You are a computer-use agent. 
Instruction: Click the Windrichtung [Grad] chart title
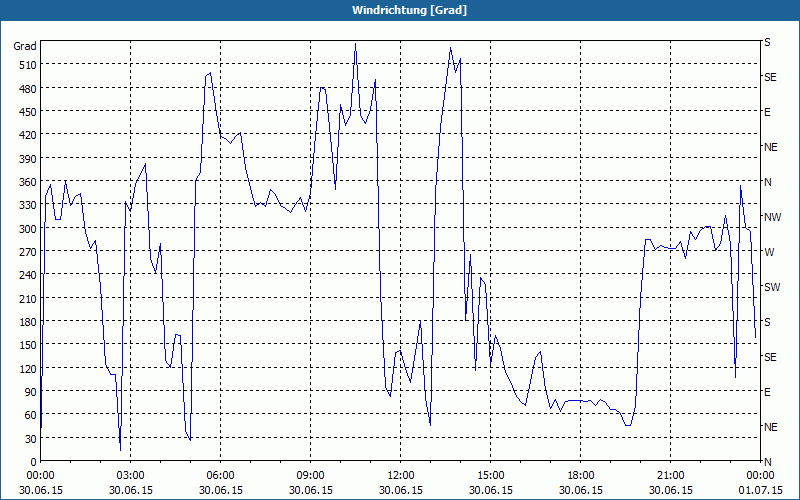point(409,10)
